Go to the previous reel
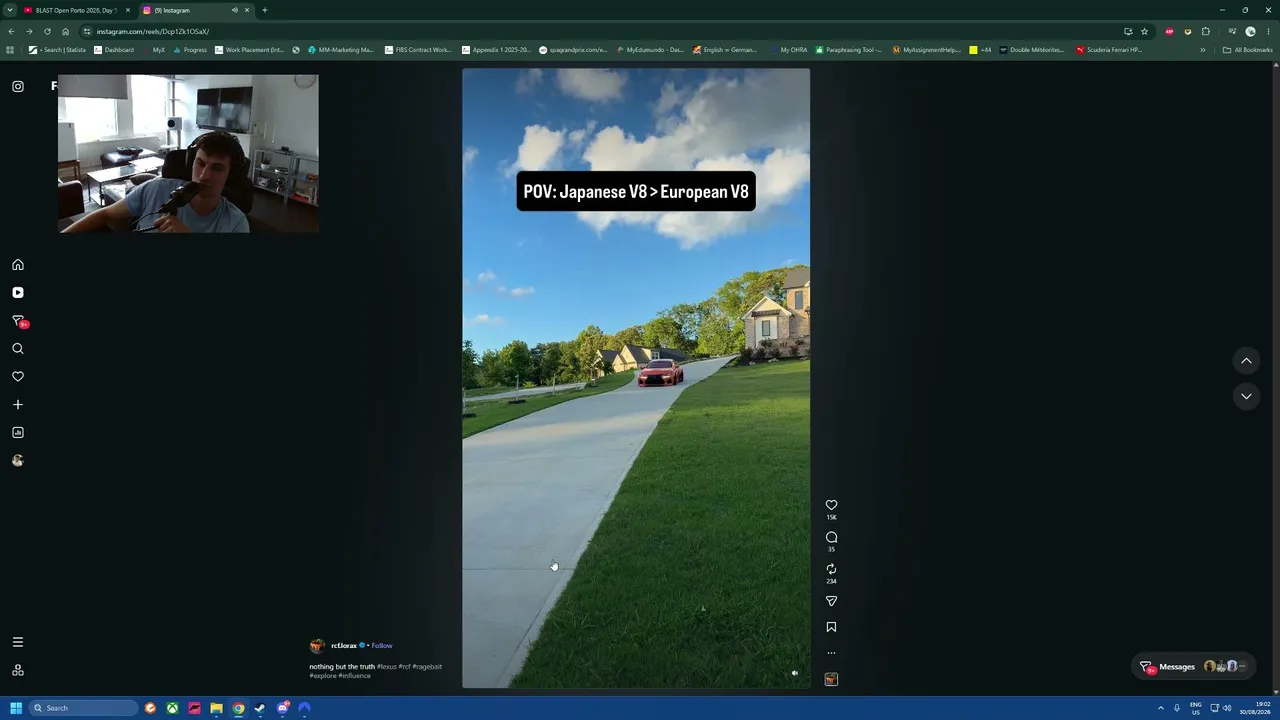The height and width of the screenshot is (720, 1280). click(x=1246, y=361)
